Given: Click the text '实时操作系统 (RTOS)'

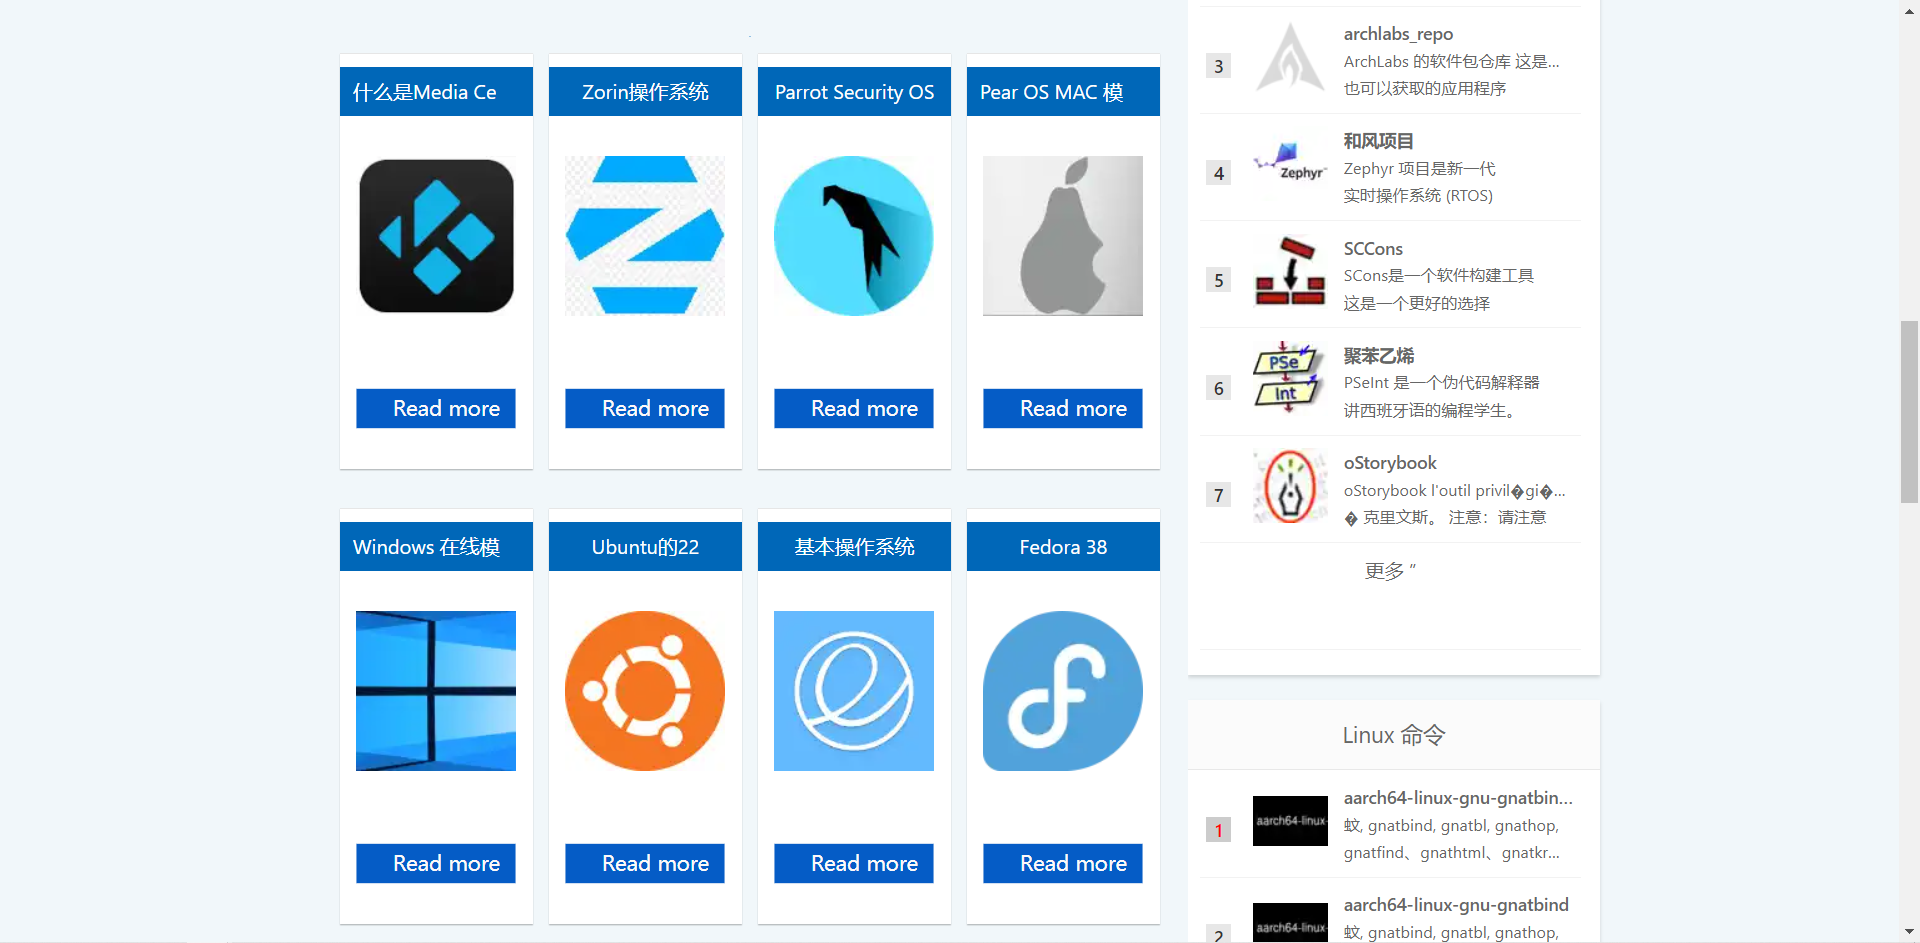Looking at the screenshot, I should coord(1417,196).
